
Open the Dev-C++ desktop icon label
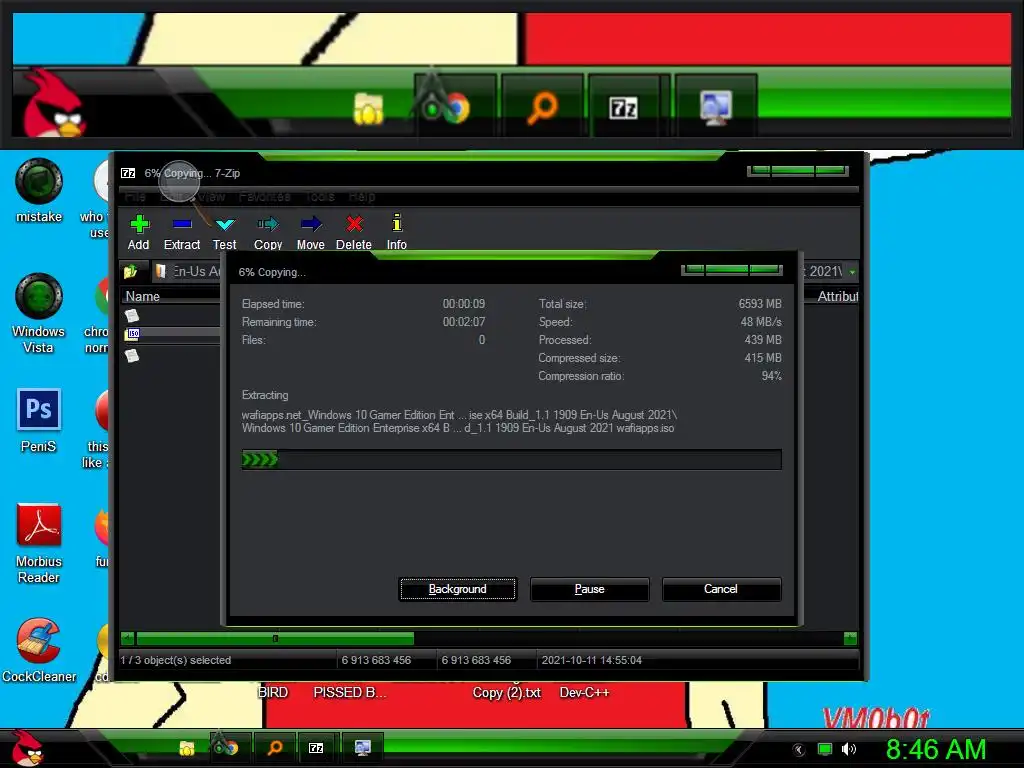tap(584, 692)
